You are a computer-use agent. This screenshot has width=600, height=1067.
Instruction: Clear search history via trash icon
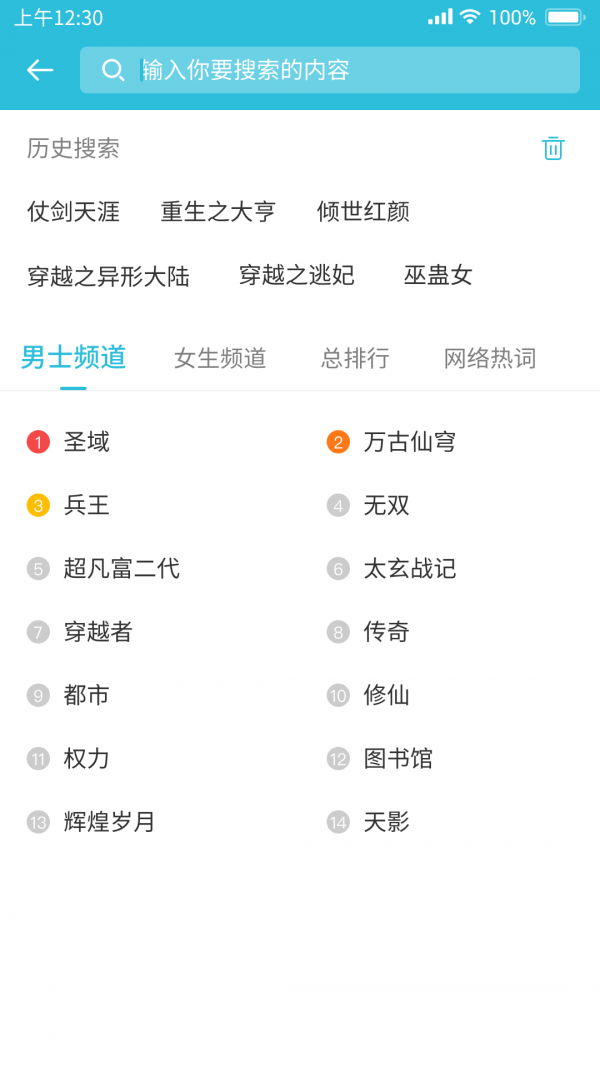(x=553, y=148)
